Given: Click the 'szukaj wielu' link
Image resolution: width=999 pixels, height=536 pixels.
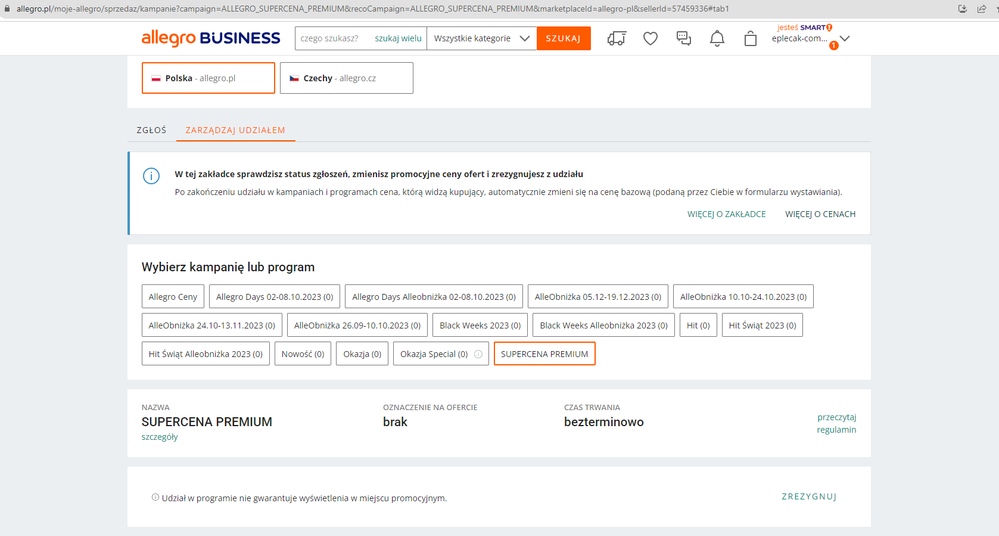Looking at the screenshot, I should 398,38.
